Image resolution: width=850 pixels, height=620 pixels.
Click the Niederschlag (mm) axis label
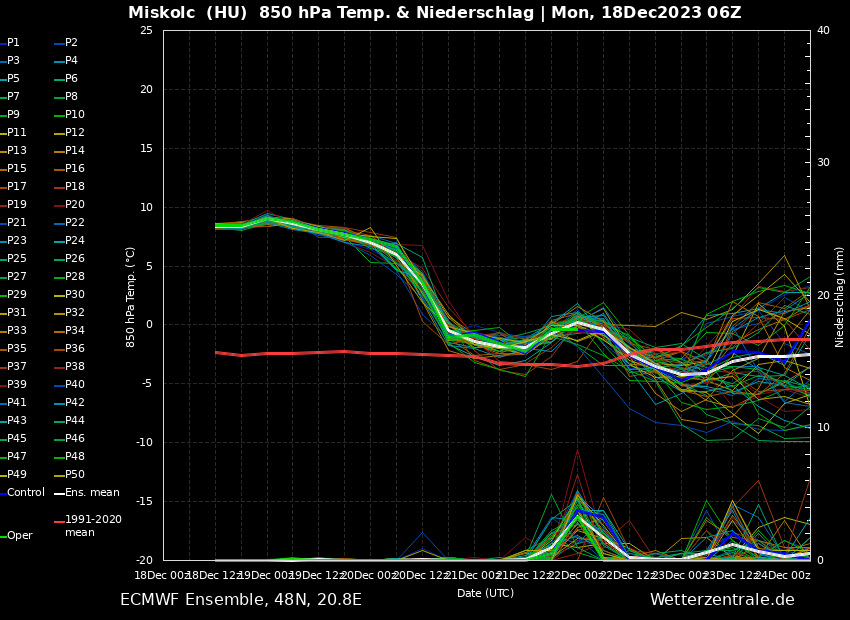click(840, 296)
